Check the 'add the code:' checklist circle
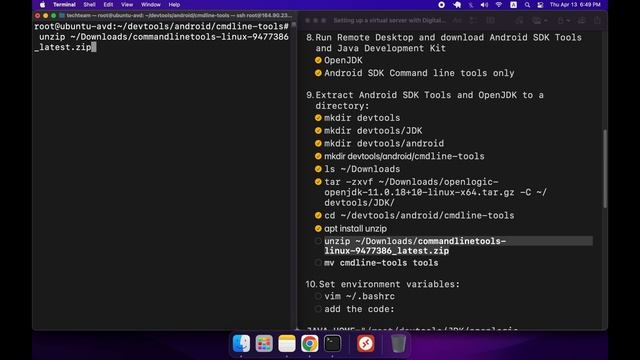The width and height of the screenshot is (640, 360). click(x=318, y=309)
